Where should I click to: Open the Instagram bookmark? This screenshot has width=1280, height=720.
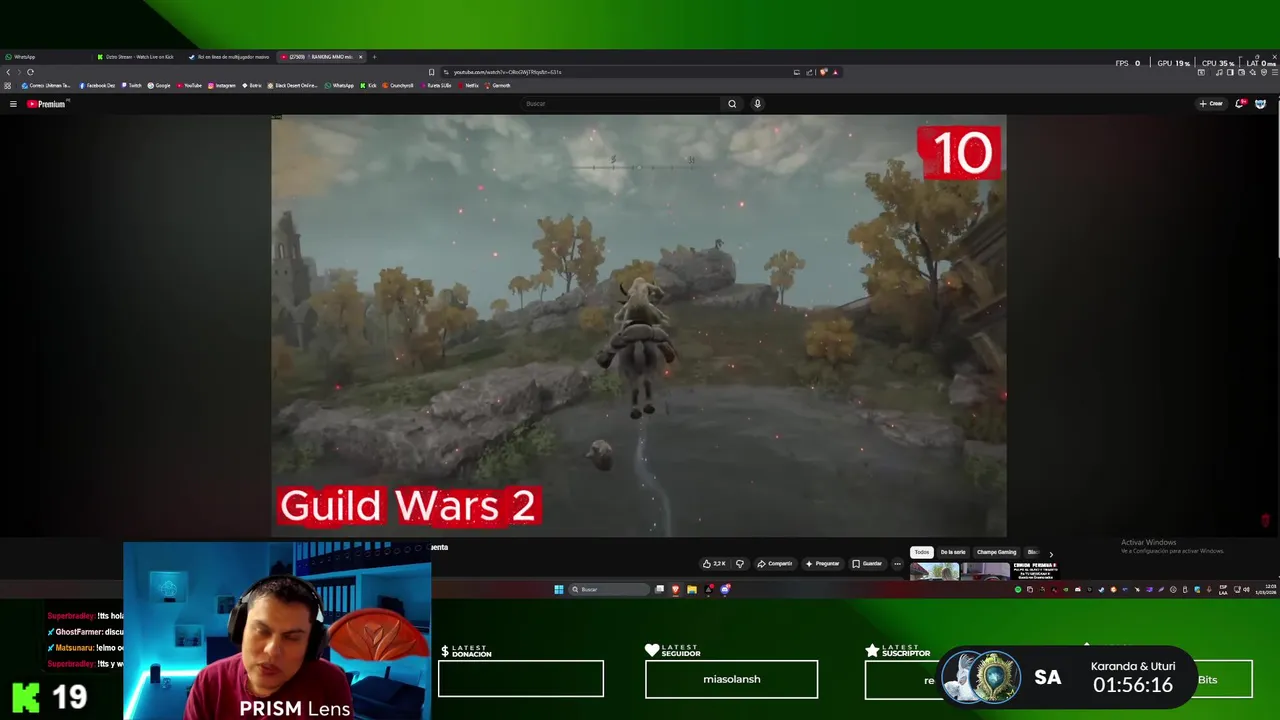pyautogui.click(x=222, y=85)
